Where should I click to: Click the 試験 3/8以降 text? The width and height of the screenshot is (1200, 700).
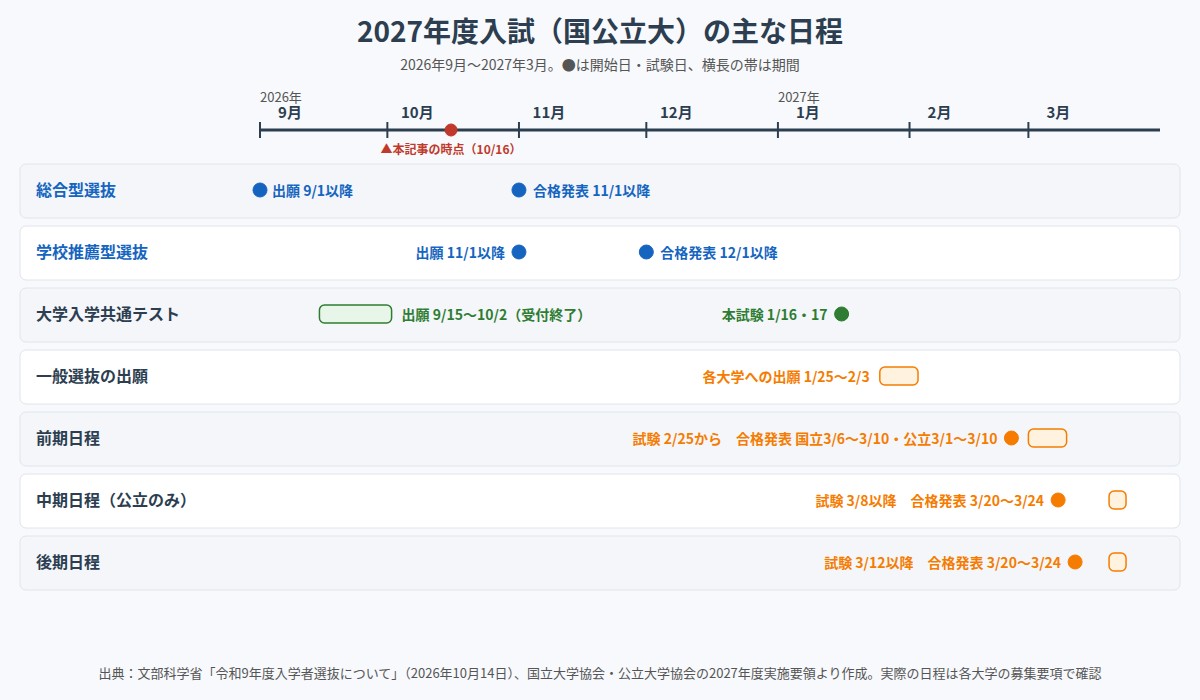(x=856, y=501)
